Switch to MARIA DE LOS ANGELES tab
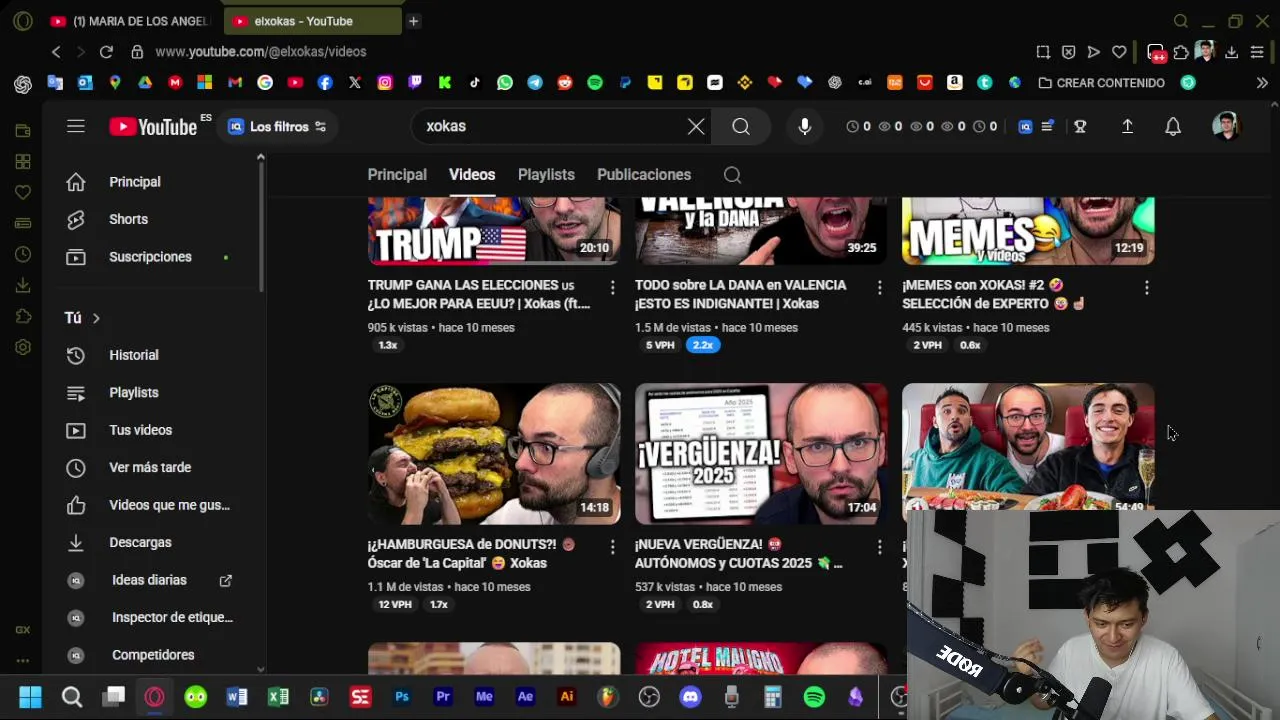 click(x=131, y=21)
